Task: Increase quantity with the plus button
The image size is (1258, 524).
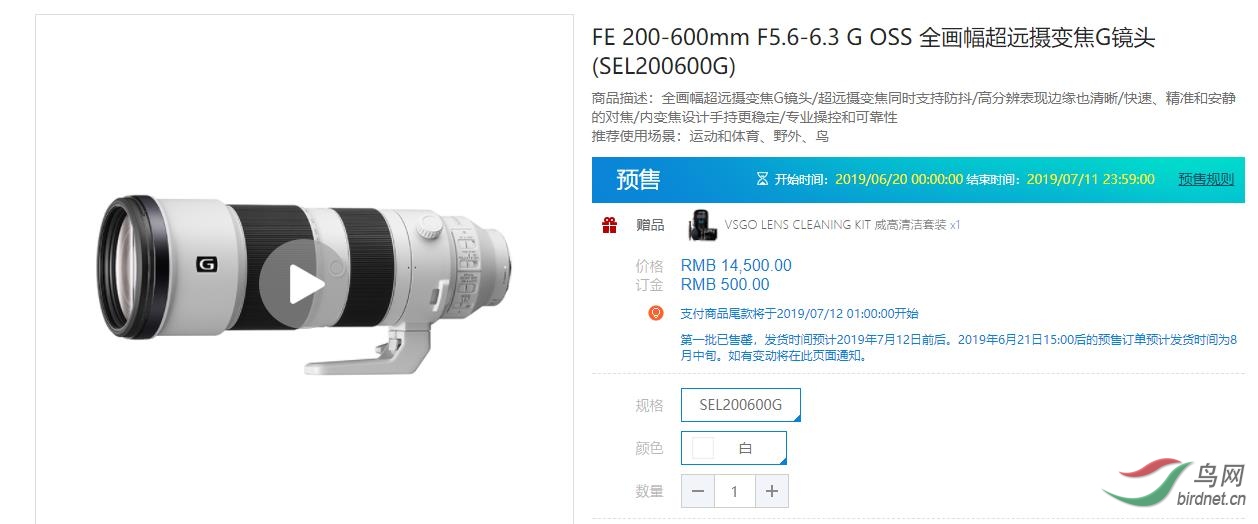Action: click(771, 491)
